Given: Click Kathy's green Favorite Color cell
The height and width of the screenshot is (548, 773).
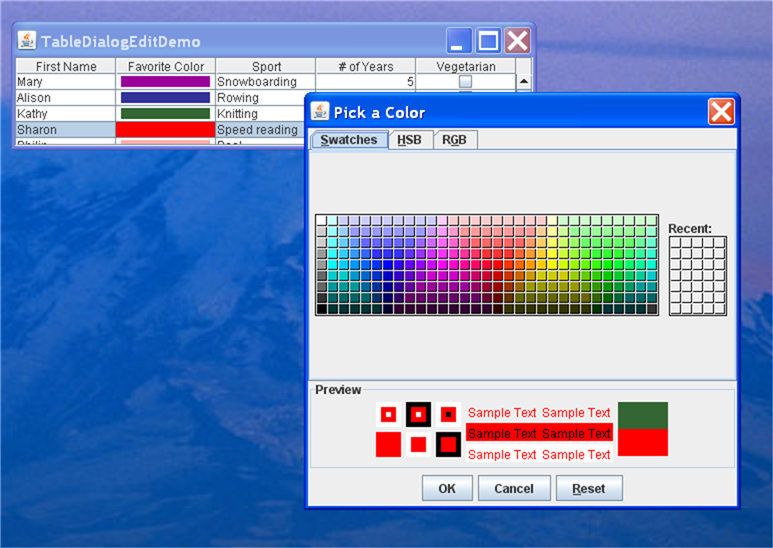Looking at the screenshot, I should [165, 113].
